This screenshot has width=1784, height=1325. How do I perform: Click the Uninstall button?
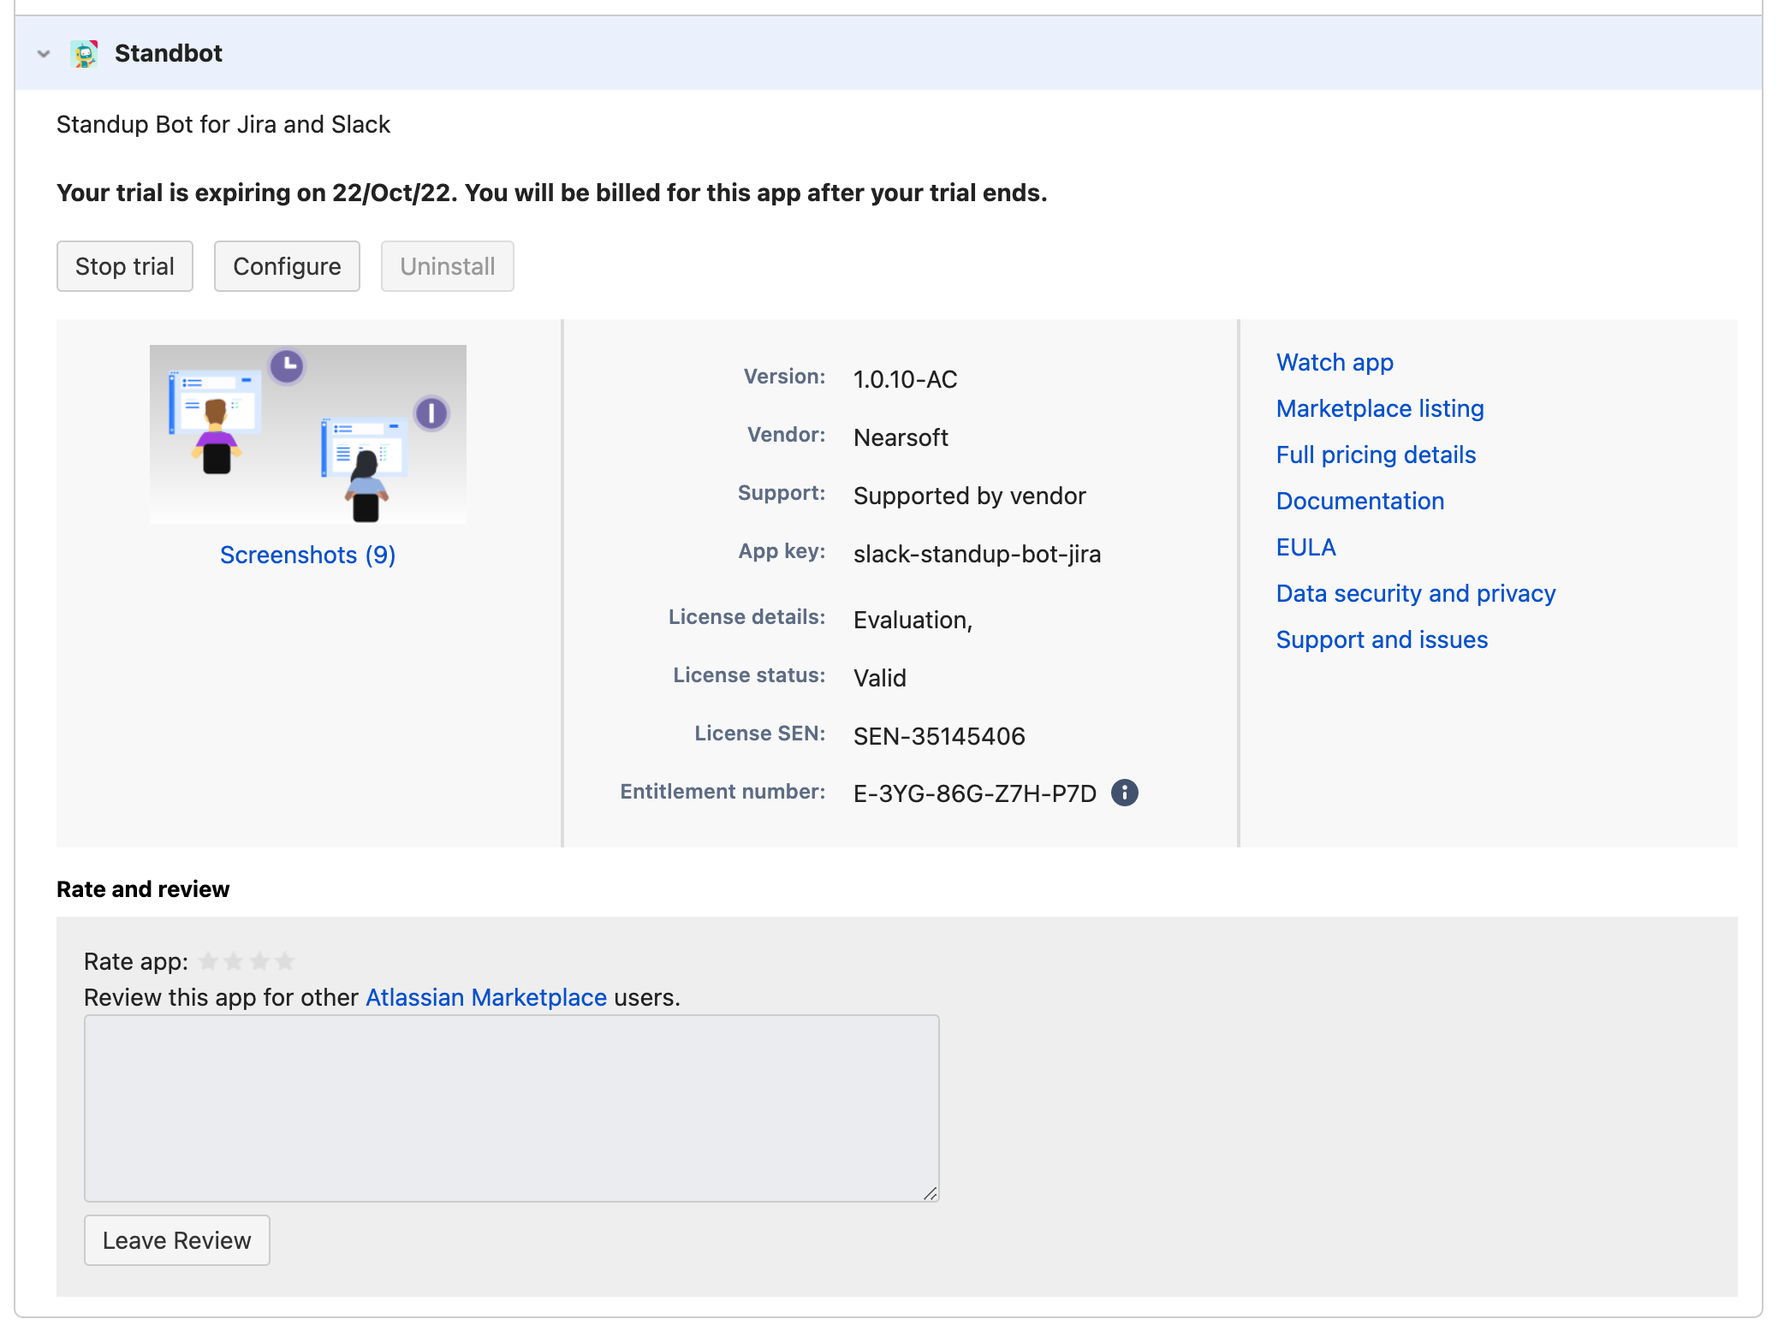(x=447, y=266)
